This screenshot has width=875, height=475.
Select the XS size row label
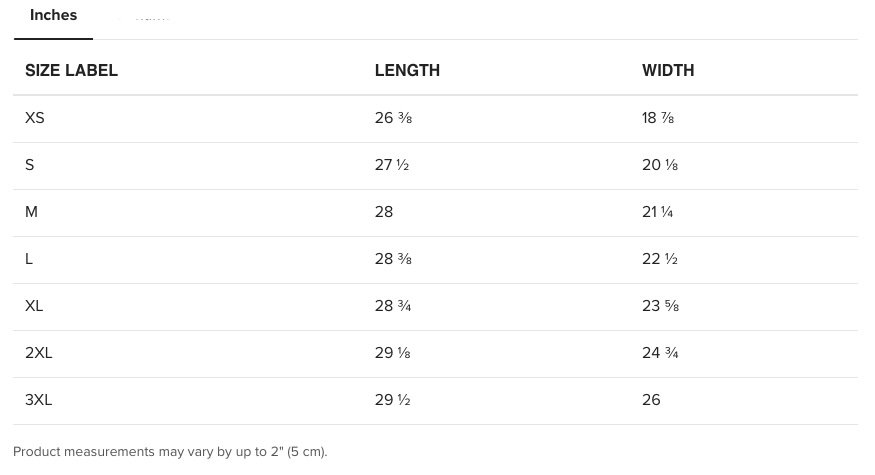[x=35, y=118]
